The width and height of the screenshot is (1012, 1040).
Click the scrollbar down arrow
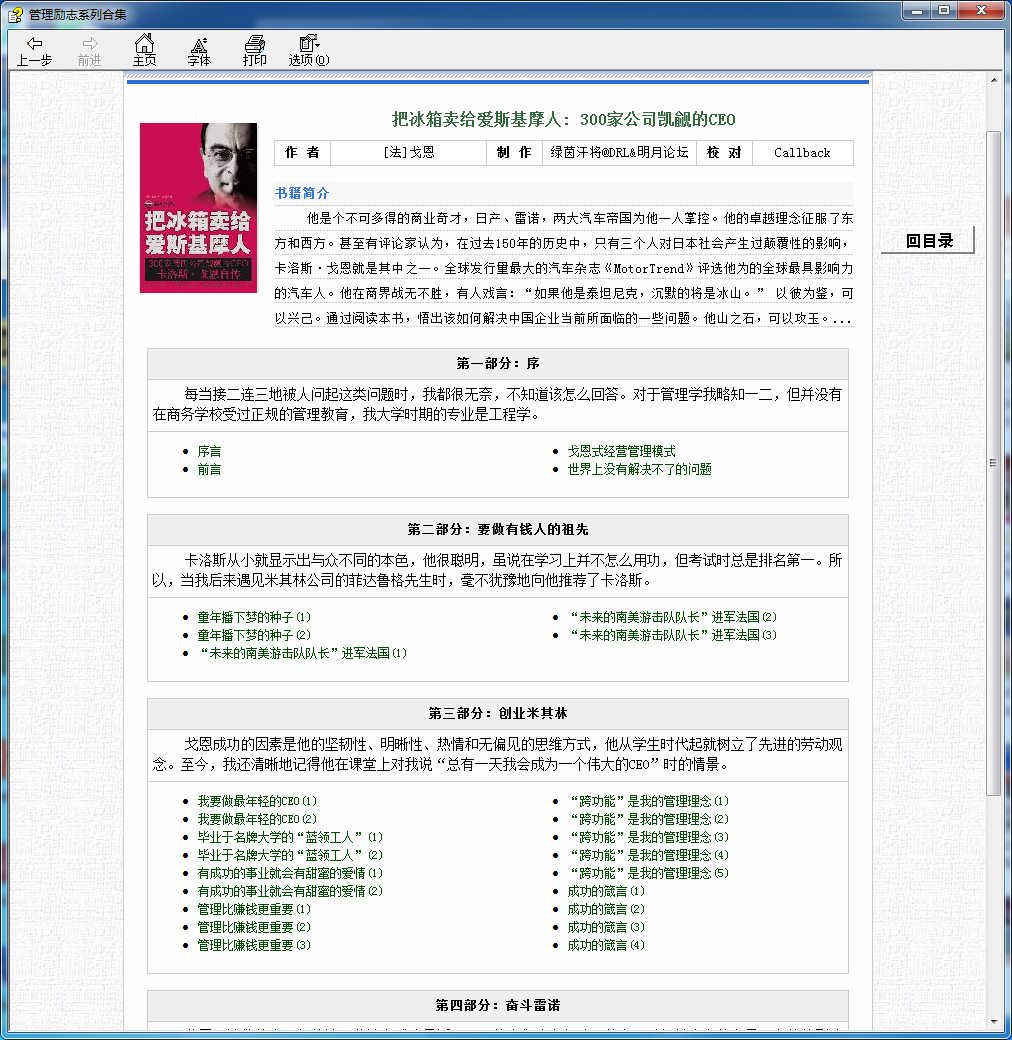993,1022
